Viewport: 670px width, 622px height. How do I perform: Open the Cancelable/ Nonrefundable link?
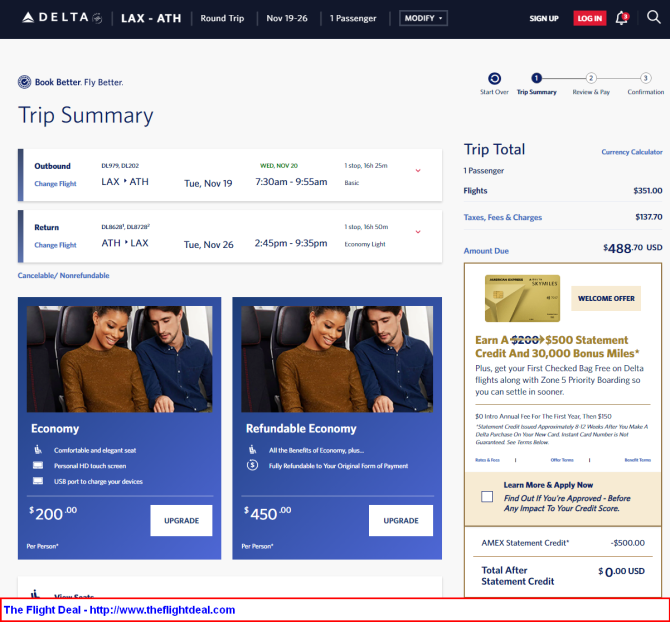[x=63, y=276]
